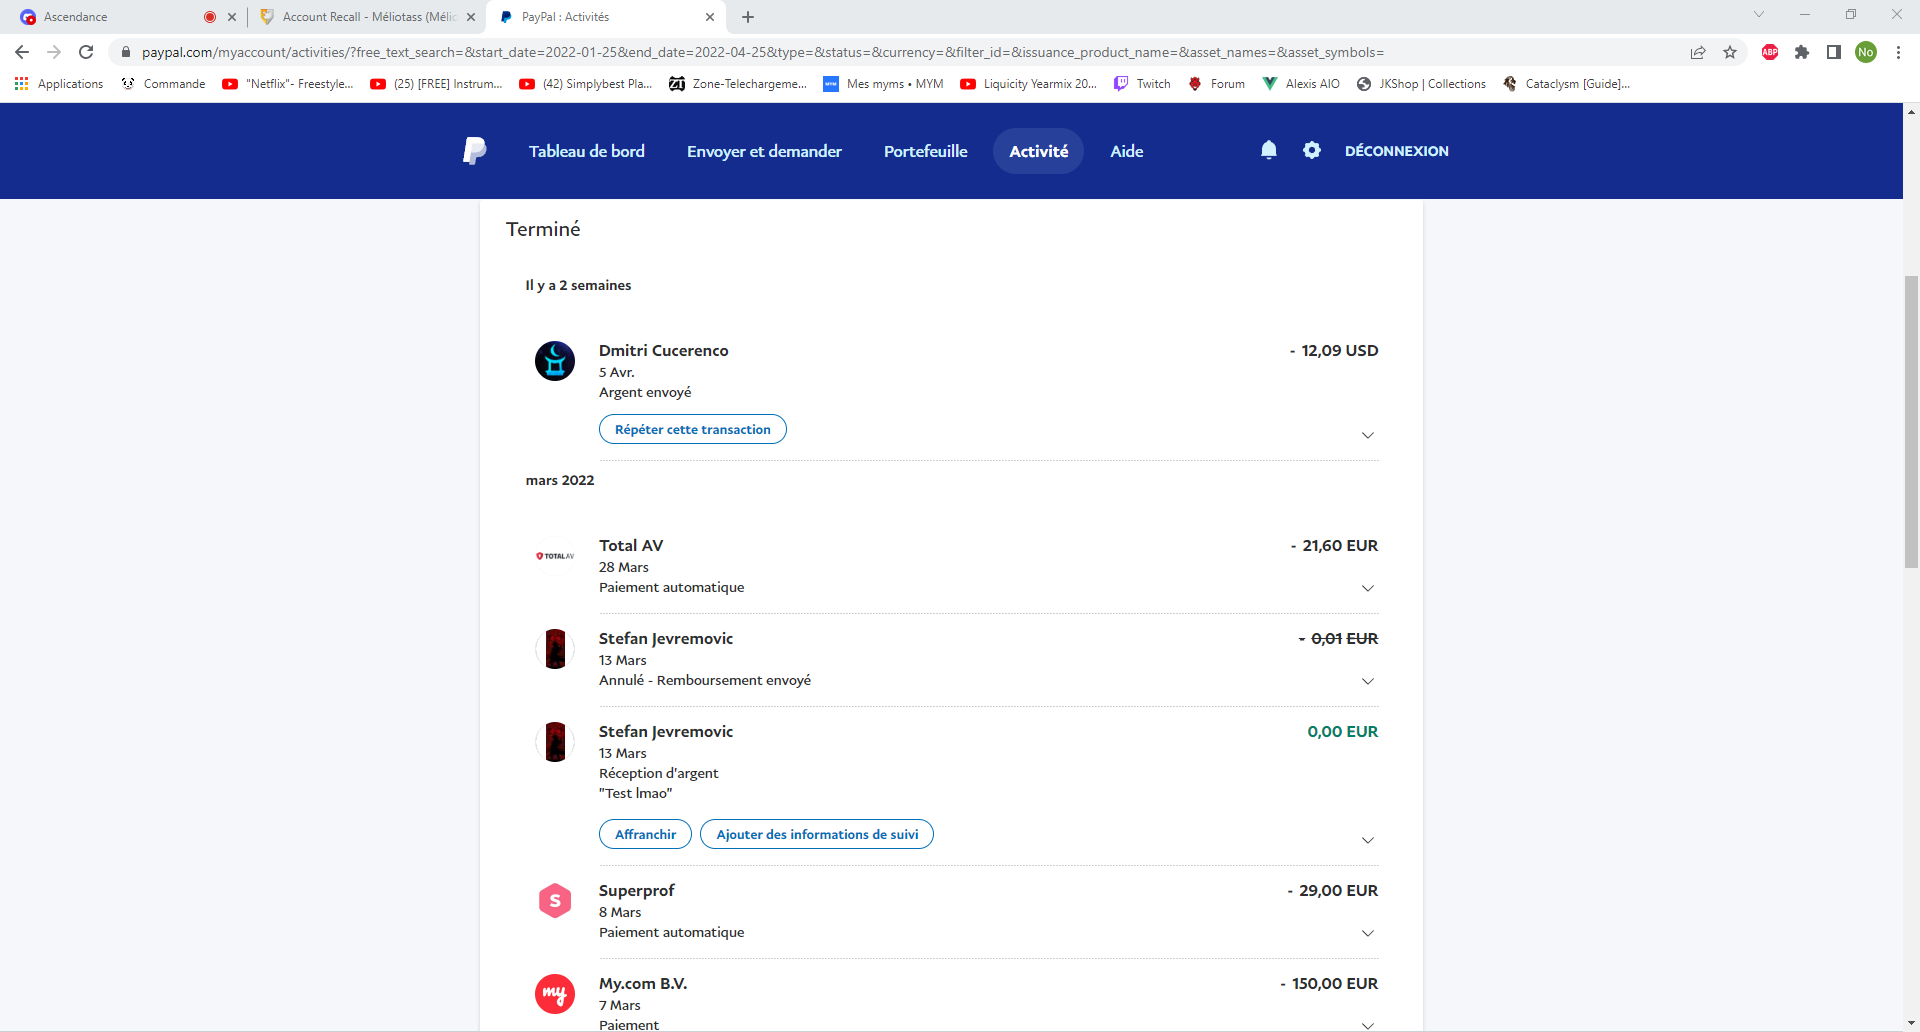Screen dimensions: 1920x1032
Task: Open the Aide menu
Action: [1127, 151]
